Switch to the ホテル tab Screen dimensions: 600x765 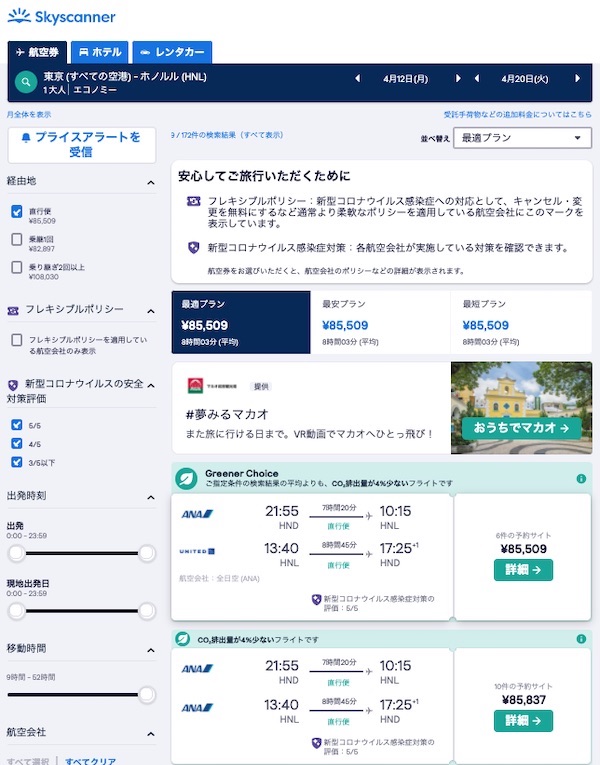click(x=100, y=52)
